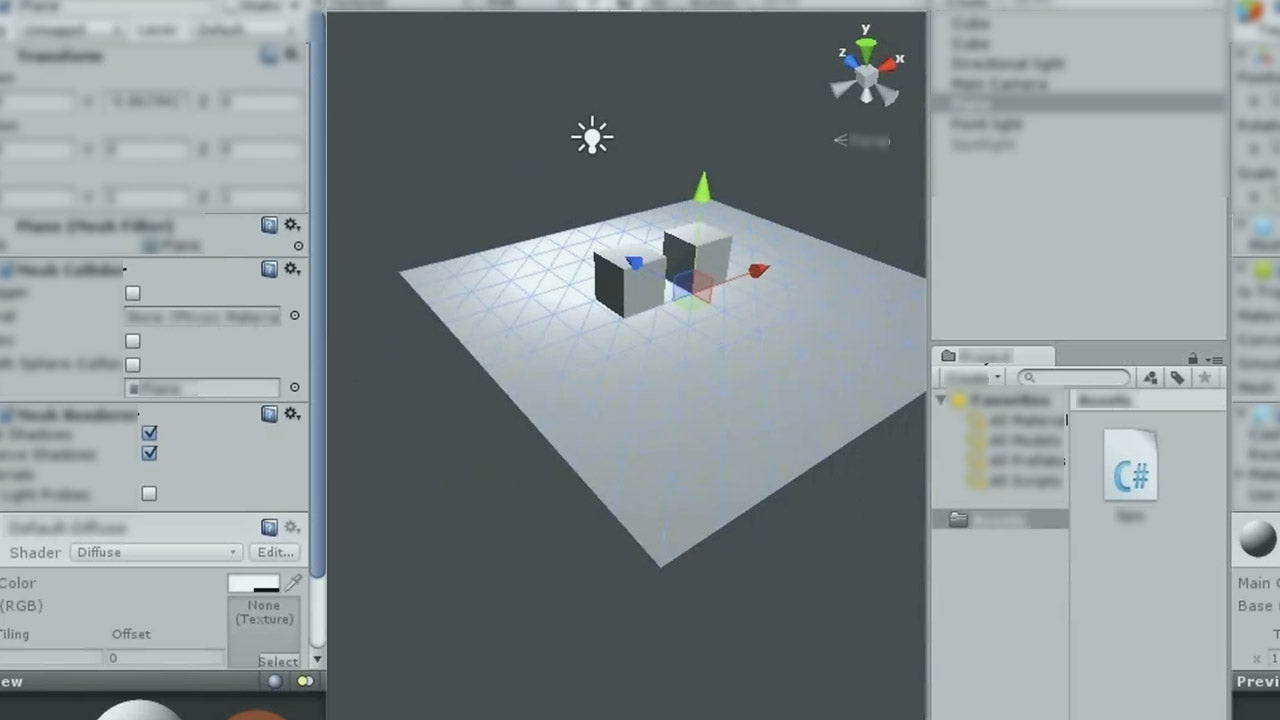Open the Shader dropdown showing Diffuse
Viewport: 1280px width, 720px height.
coord(155,551)
